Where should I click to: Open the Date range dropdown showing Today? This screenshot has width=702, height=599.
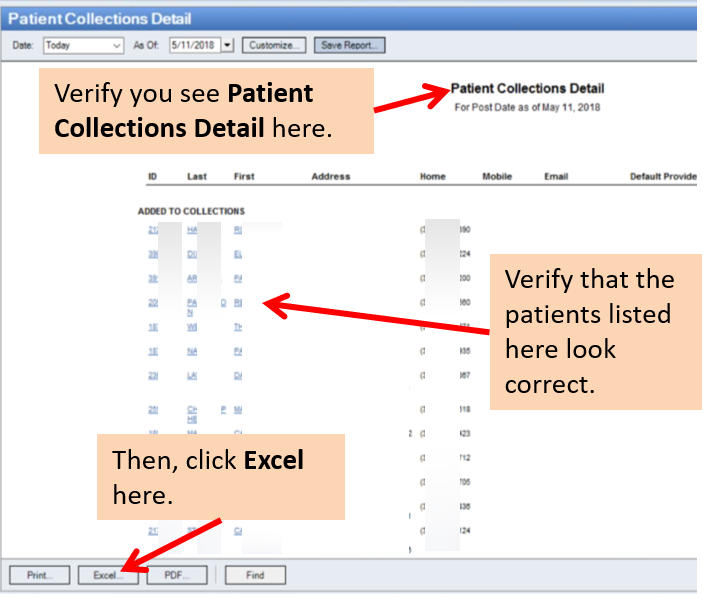[82, 45]
